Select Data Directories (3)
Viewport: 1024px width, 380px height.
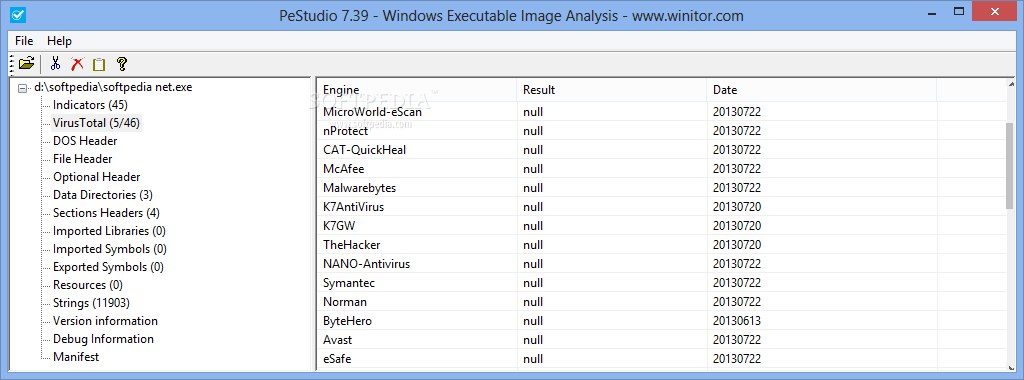tap(103, 195)
